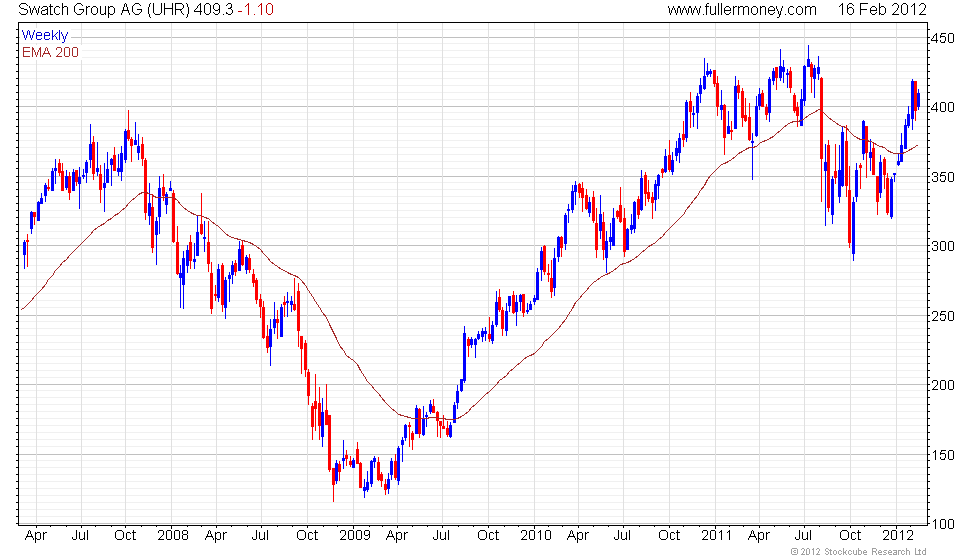Click the 400 price axis label
980x560 pixels.
[x=942, y=108]
